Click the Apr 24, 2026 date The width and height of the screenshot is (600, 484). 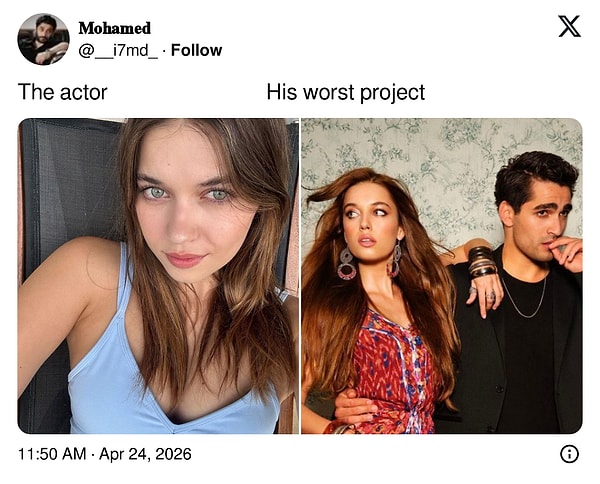[x=145, y=454]
